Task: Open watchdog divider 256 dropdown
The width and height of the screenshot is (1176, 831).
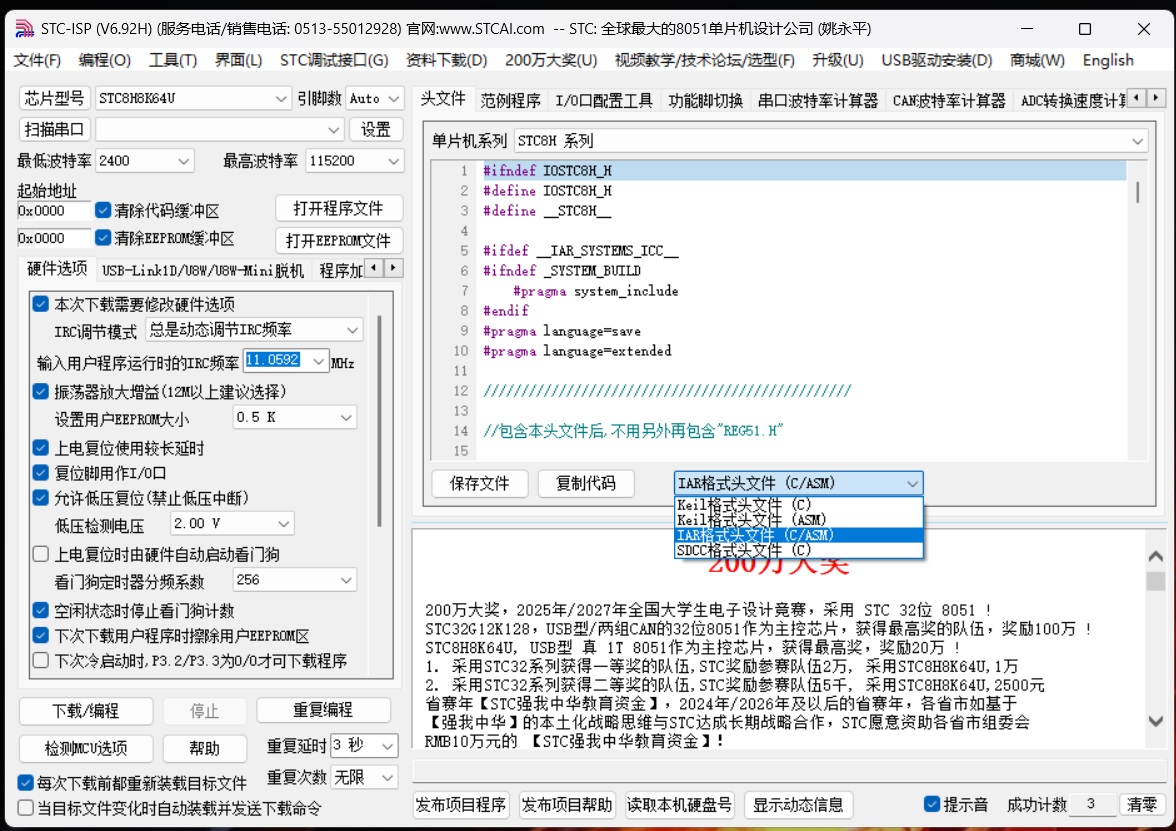Action: pyautogui.click(x=295, y=580)
